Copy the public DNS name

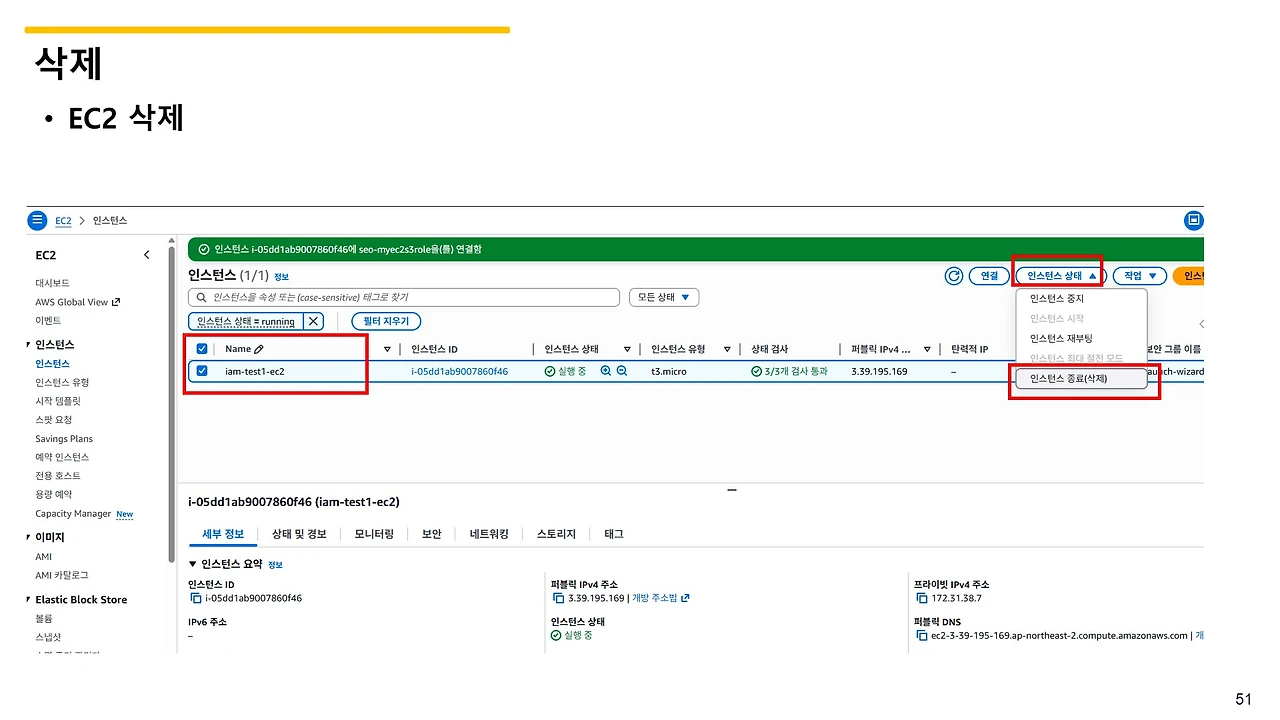point(921,635)
